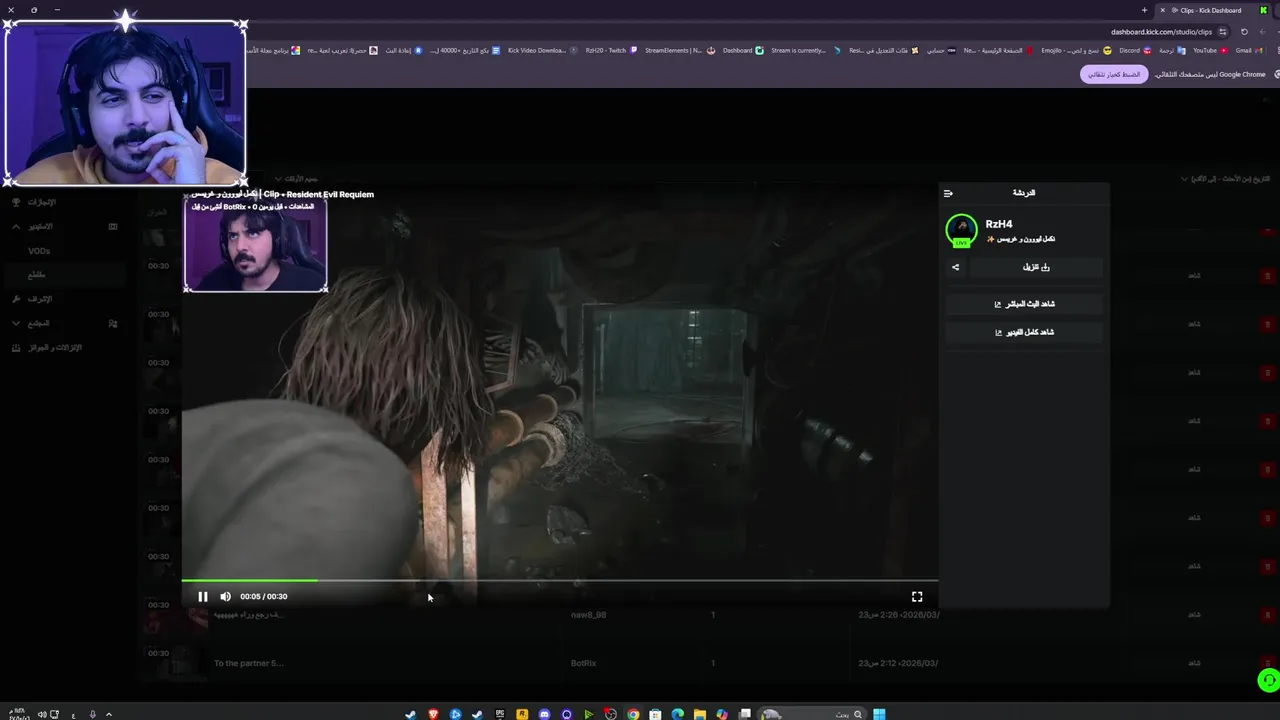Viewport: 1280px width, 720px height.
Task: Open Windows Start button on the taskbar
Action: tap(879, 714)
